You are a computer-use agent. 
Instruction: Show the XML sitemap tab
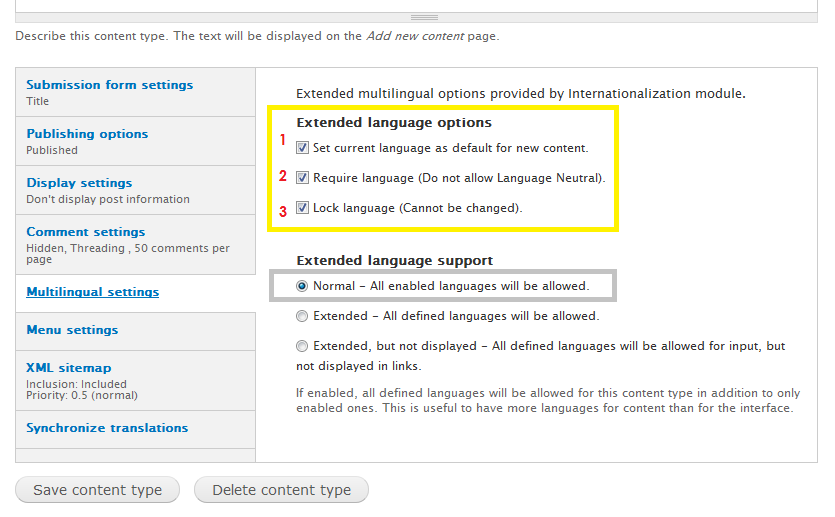coord(68,368)
